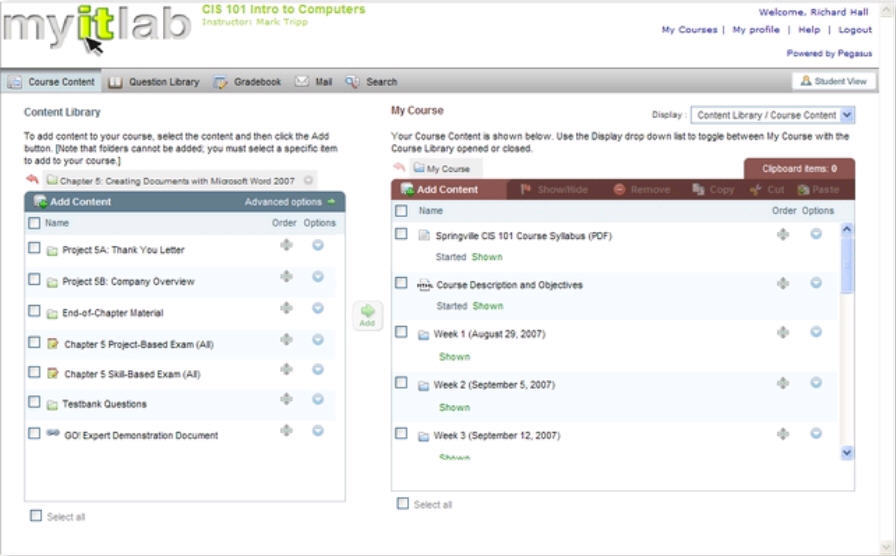The width and height of the screenshot is (896, 556).
Task: Click the Show/Hide toolbar button
Action: tap(554, 190)
